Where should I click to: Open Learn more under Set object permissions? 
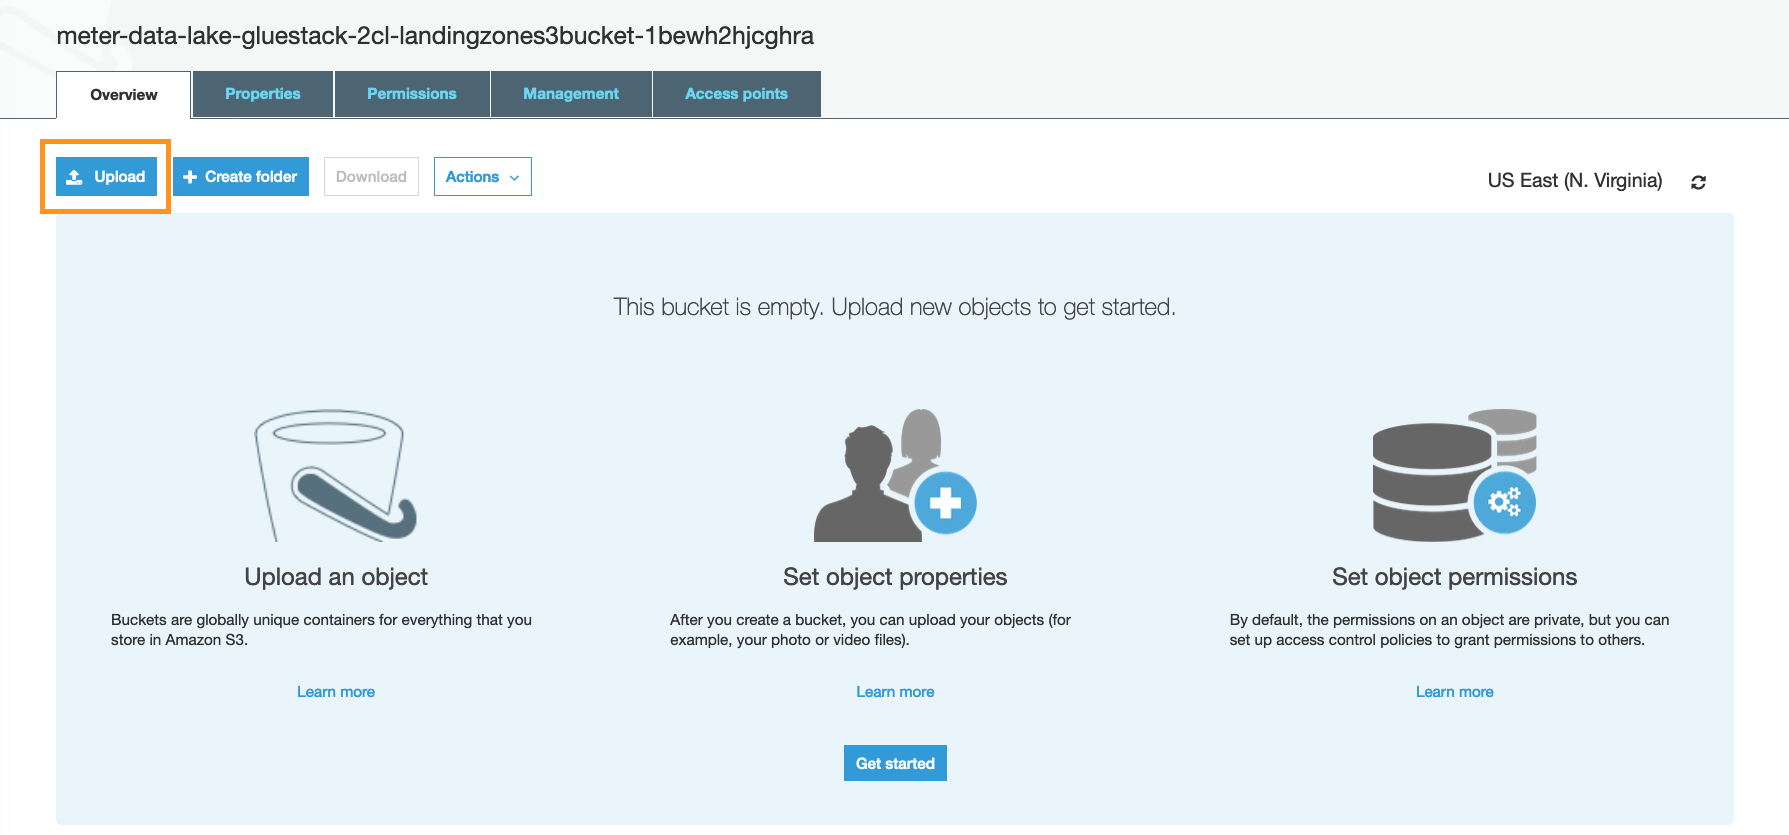point(1455,692)
